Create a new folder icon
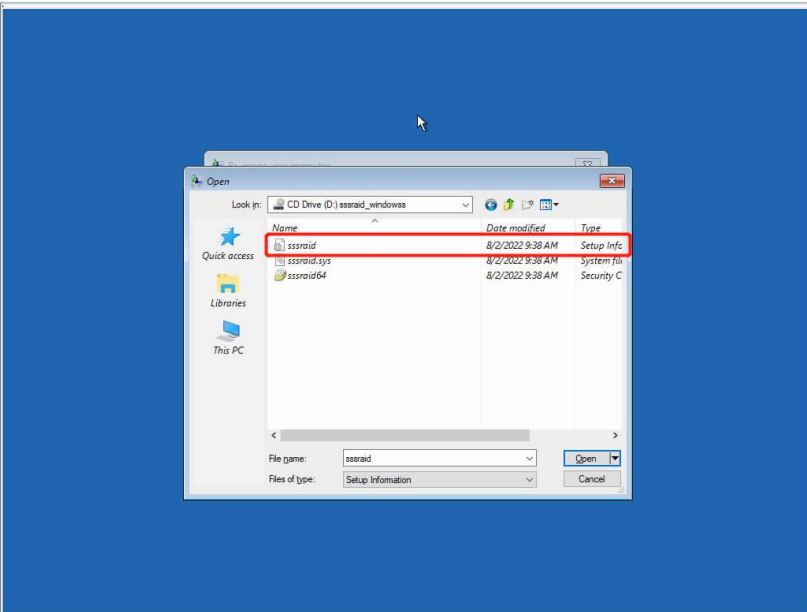This screenshot has height=612, width=807. point(527,205)
